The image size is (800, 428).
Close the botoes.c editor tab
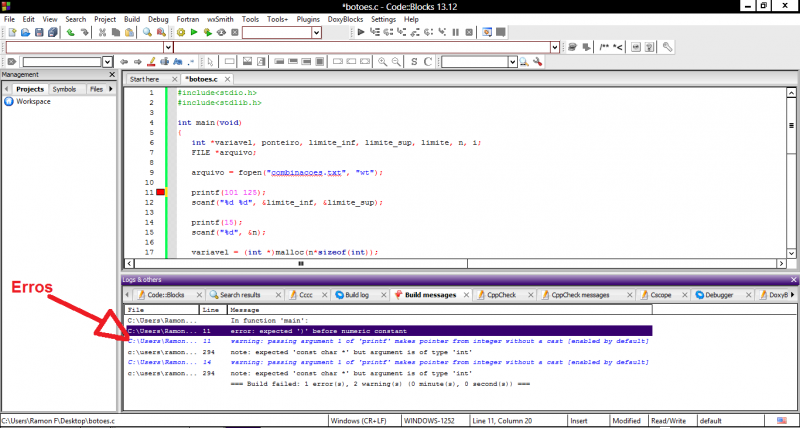click(227, 79)
